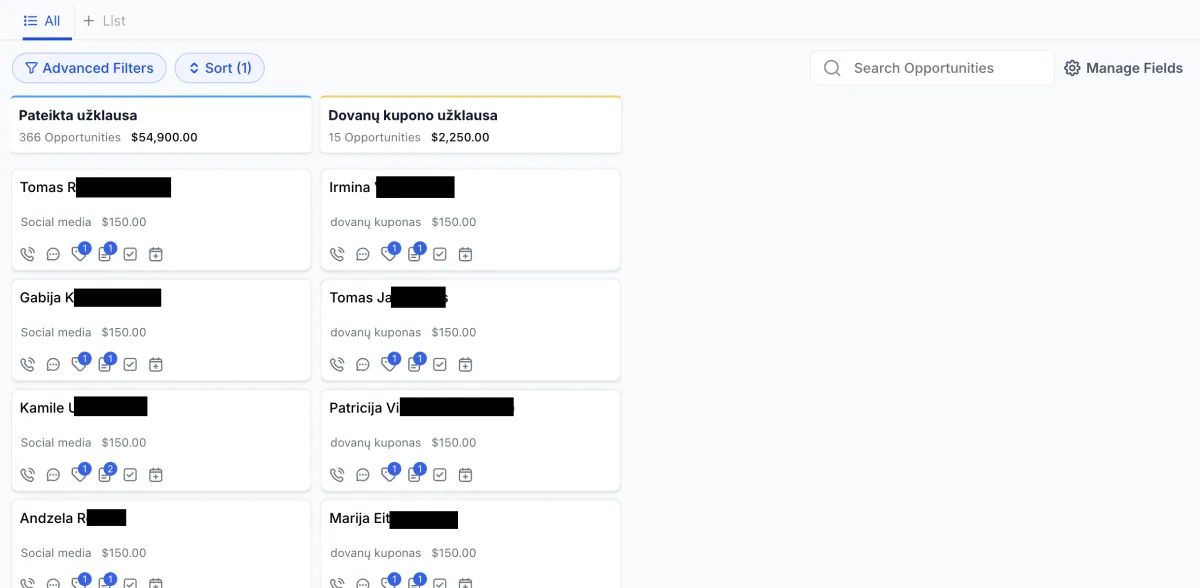
Task: Open the two notes on the Kamile card
Action: tap(105, 473)
